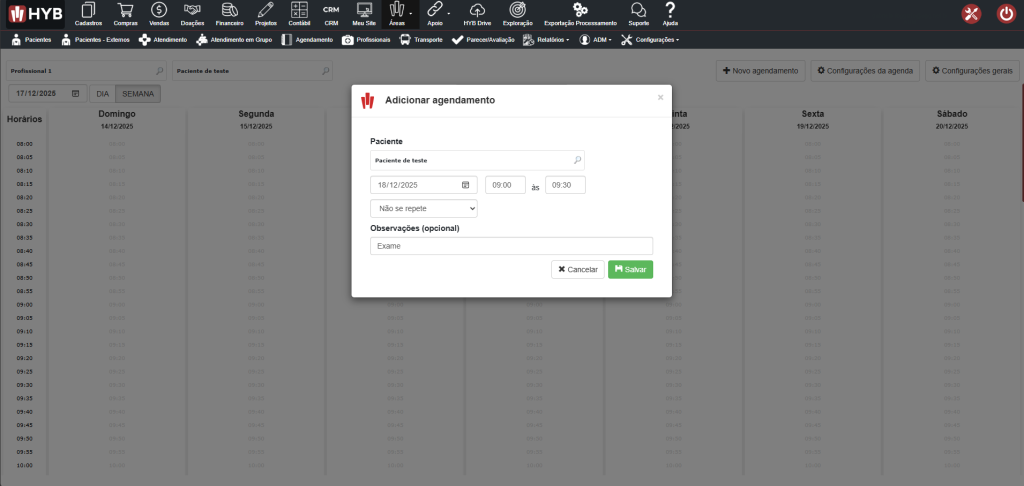
Task: Click the red power logout icon
Action: tap(1006, 14)
